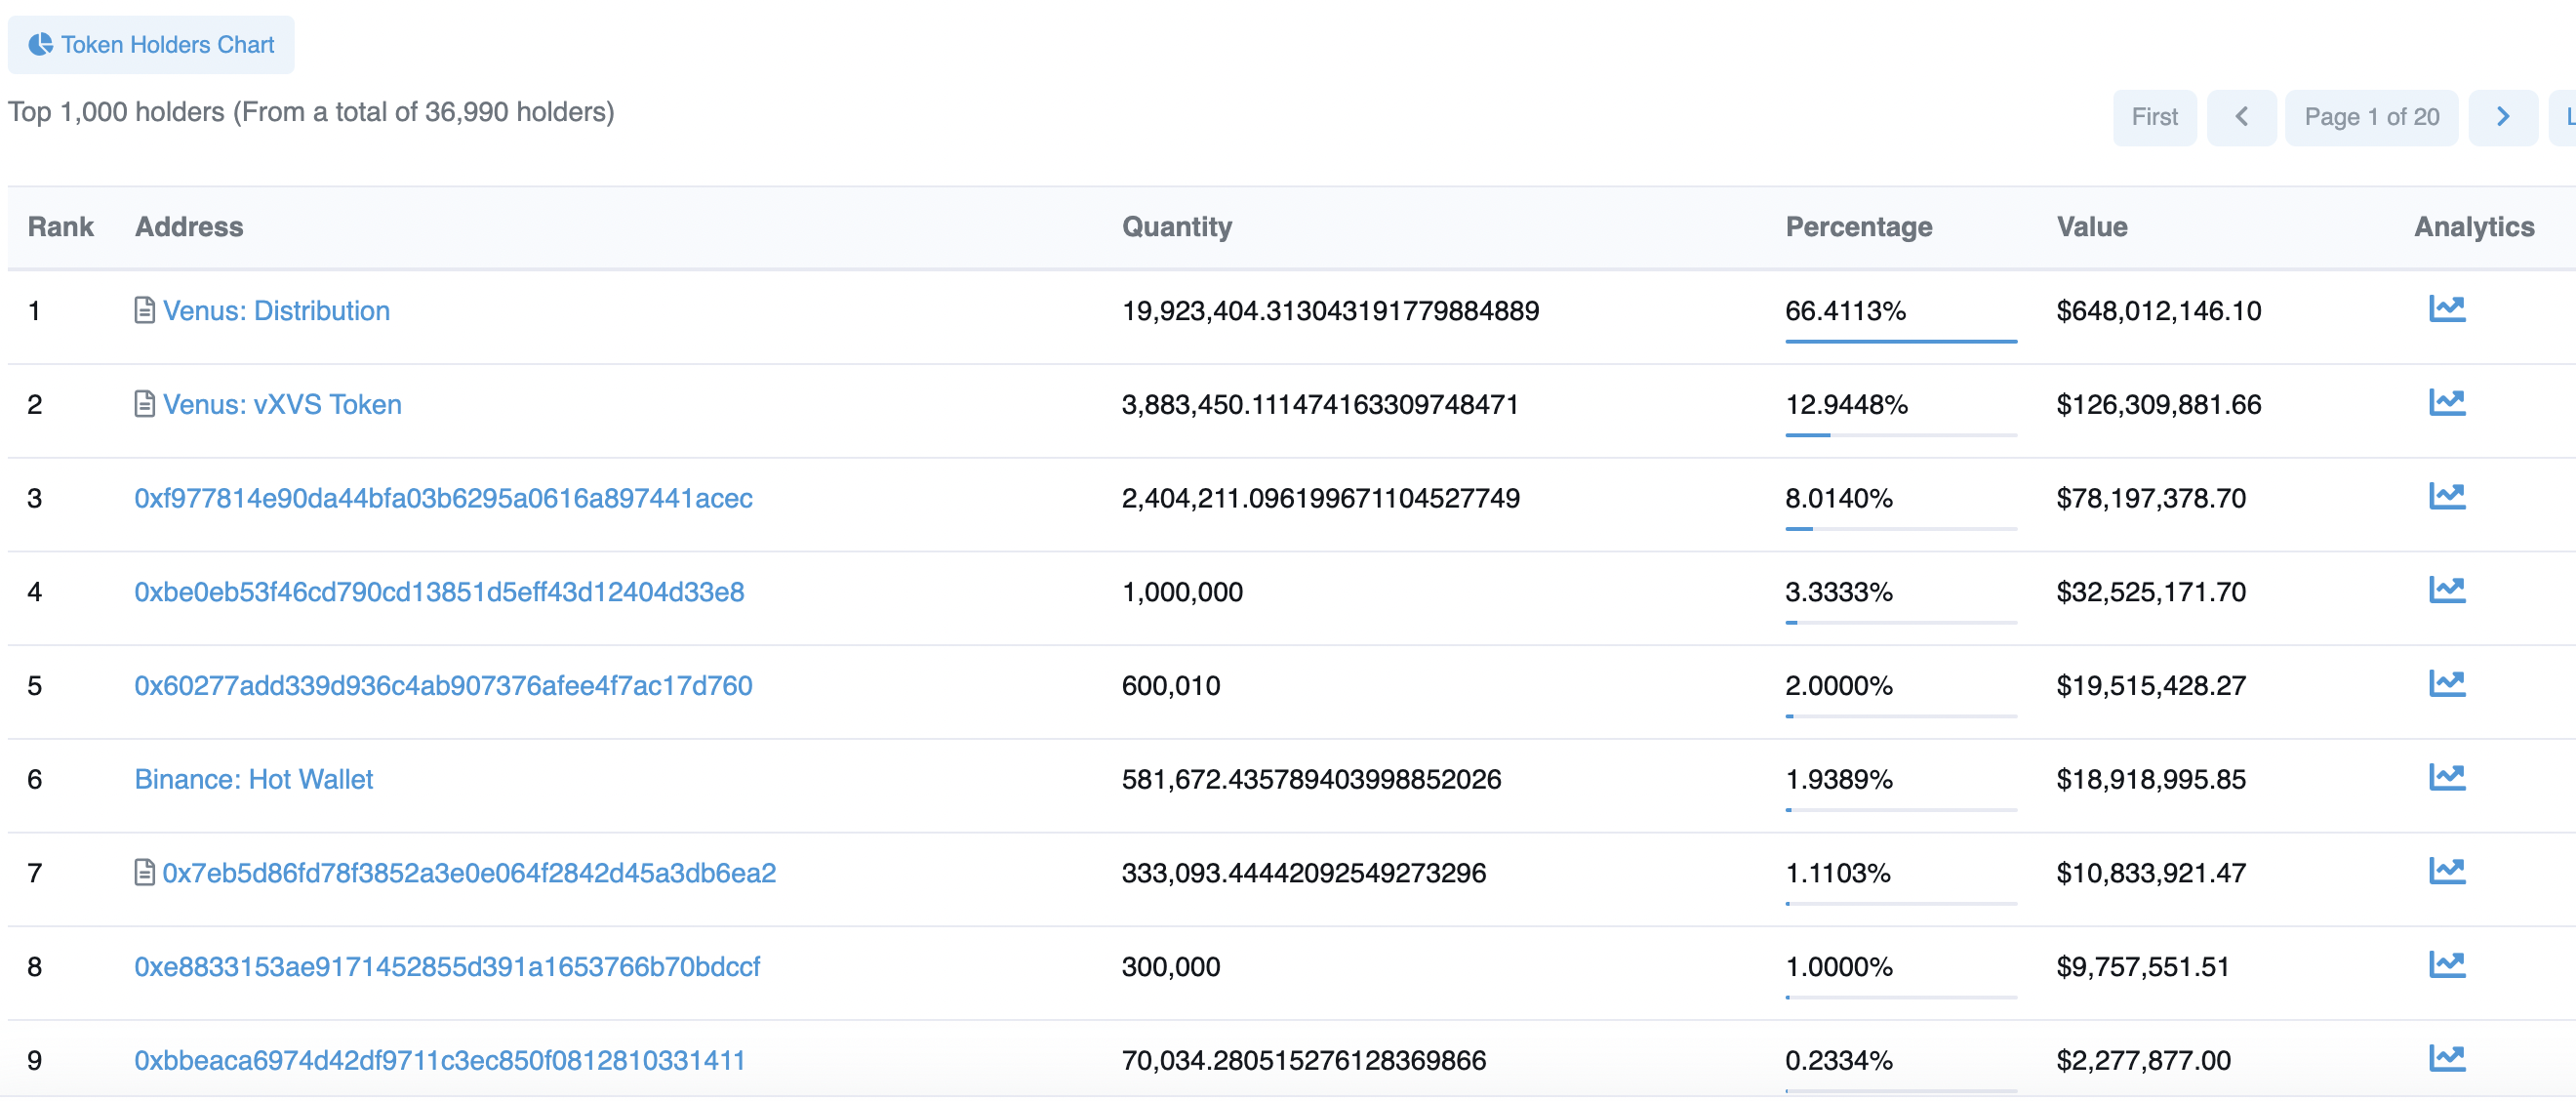Open address starting 0x7eb5d86fd78f3852
Viewport: 2576px width, 1101px height.
point(469,873)
